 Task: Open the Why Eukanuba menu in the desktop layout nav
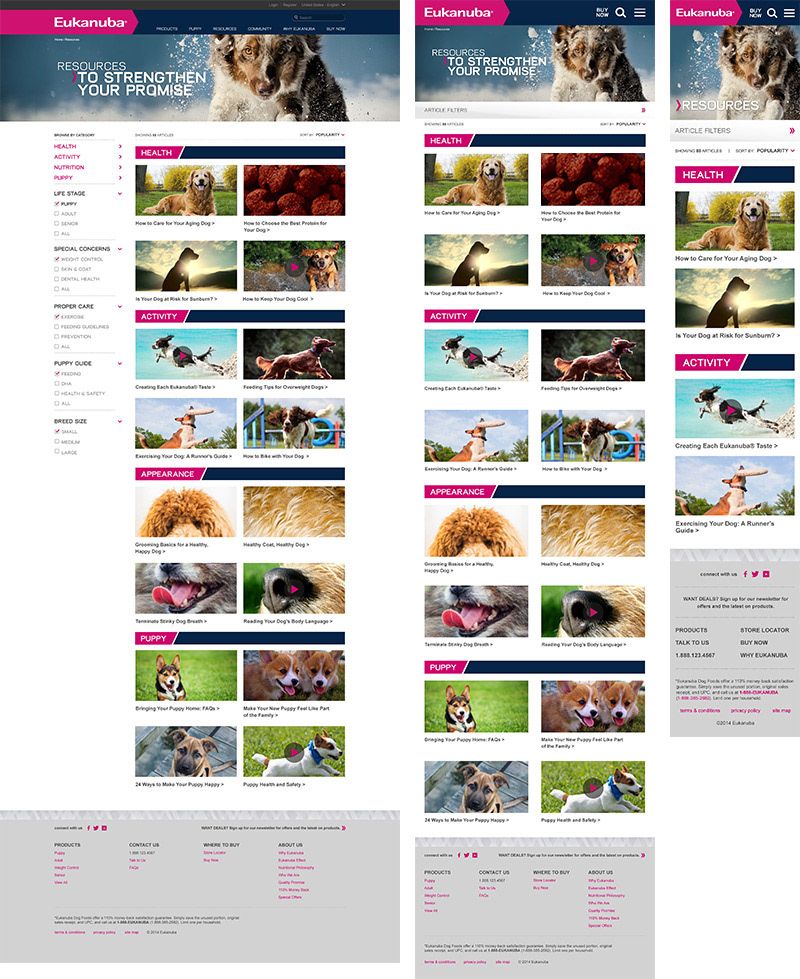(299, 29)
